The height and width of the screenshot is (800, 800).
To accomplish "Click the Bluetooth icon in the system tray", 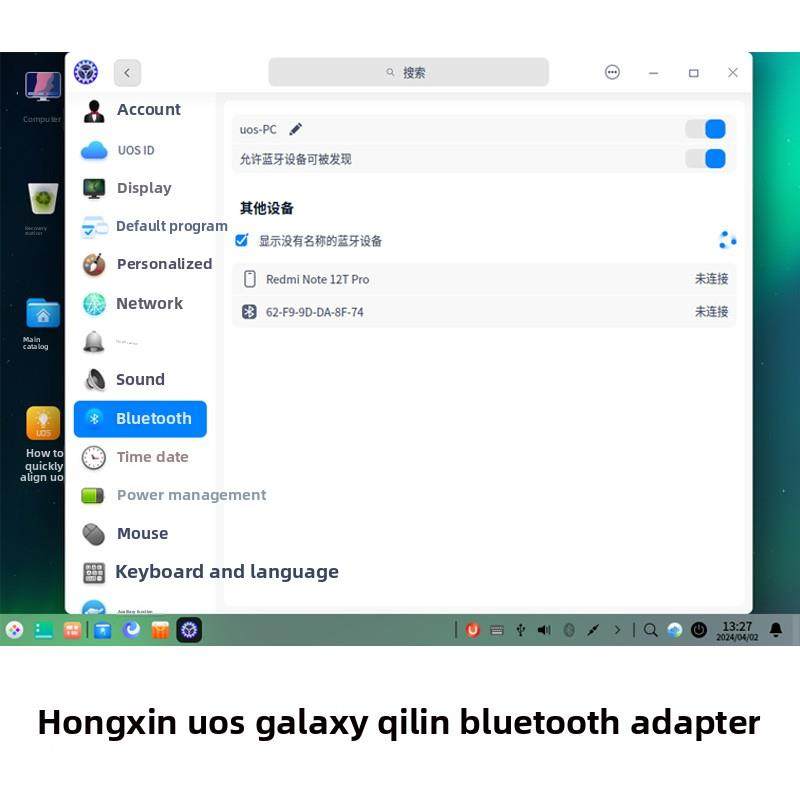I will coord(570,630).
